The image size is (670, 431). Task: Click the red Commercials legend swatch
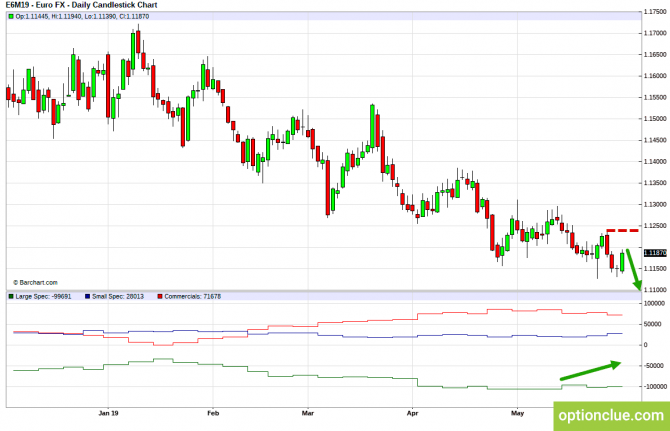160,297
